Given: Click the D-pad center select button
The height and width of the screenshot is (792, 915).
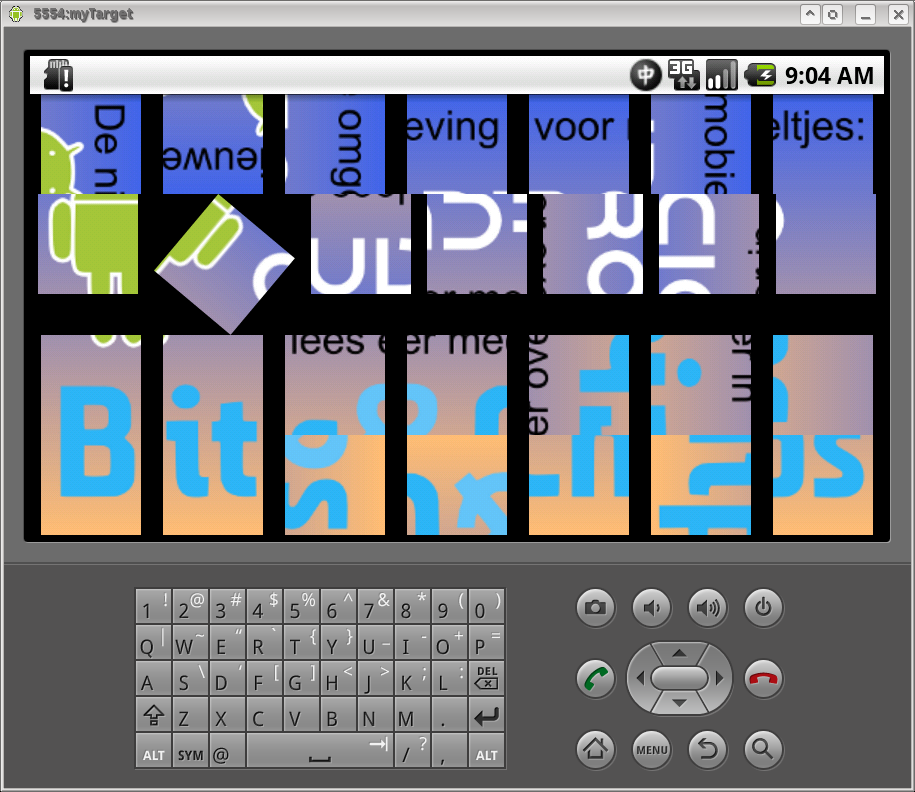Looking at the screenshot, I should [679, 678].
